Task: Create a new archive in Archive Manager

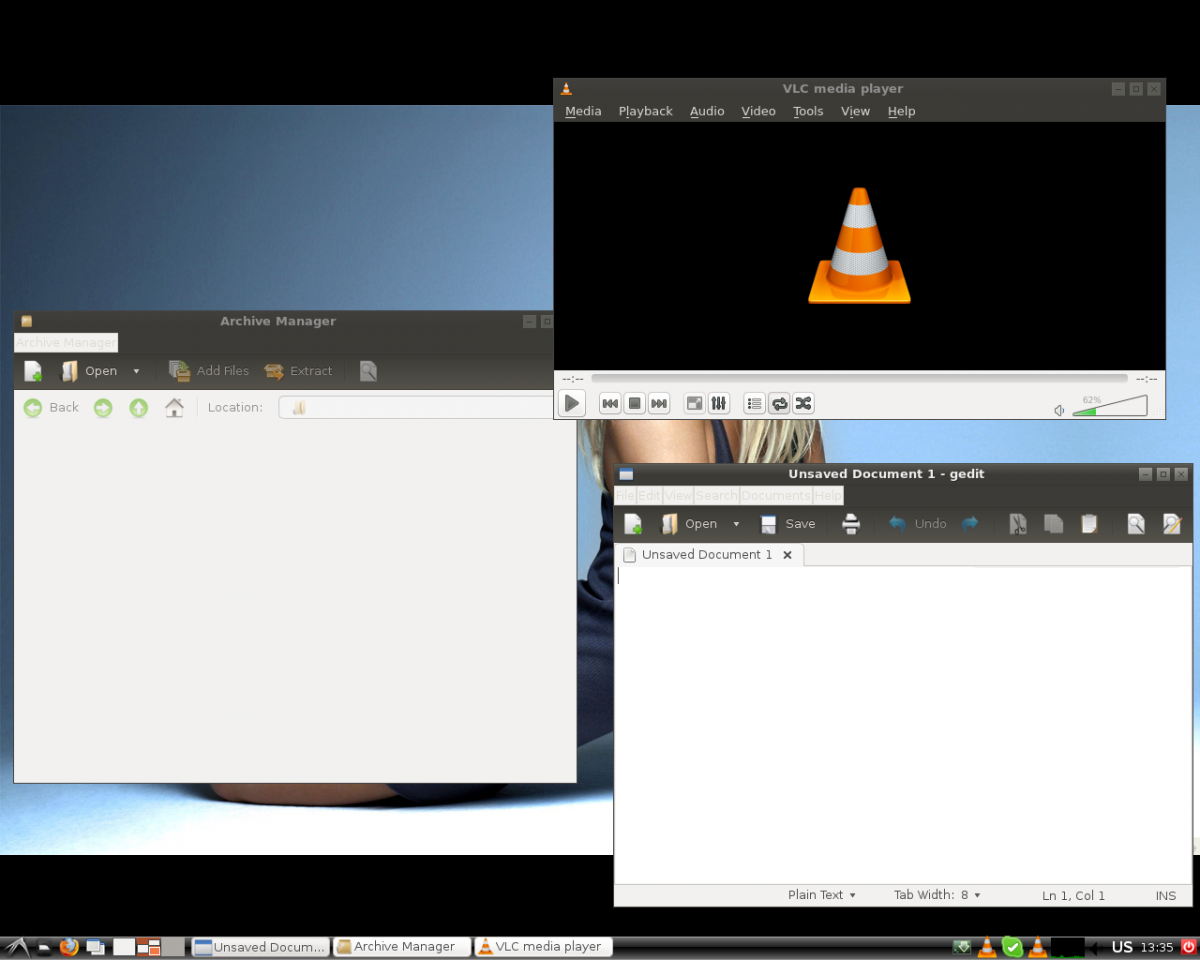Action: coord(33,371)
